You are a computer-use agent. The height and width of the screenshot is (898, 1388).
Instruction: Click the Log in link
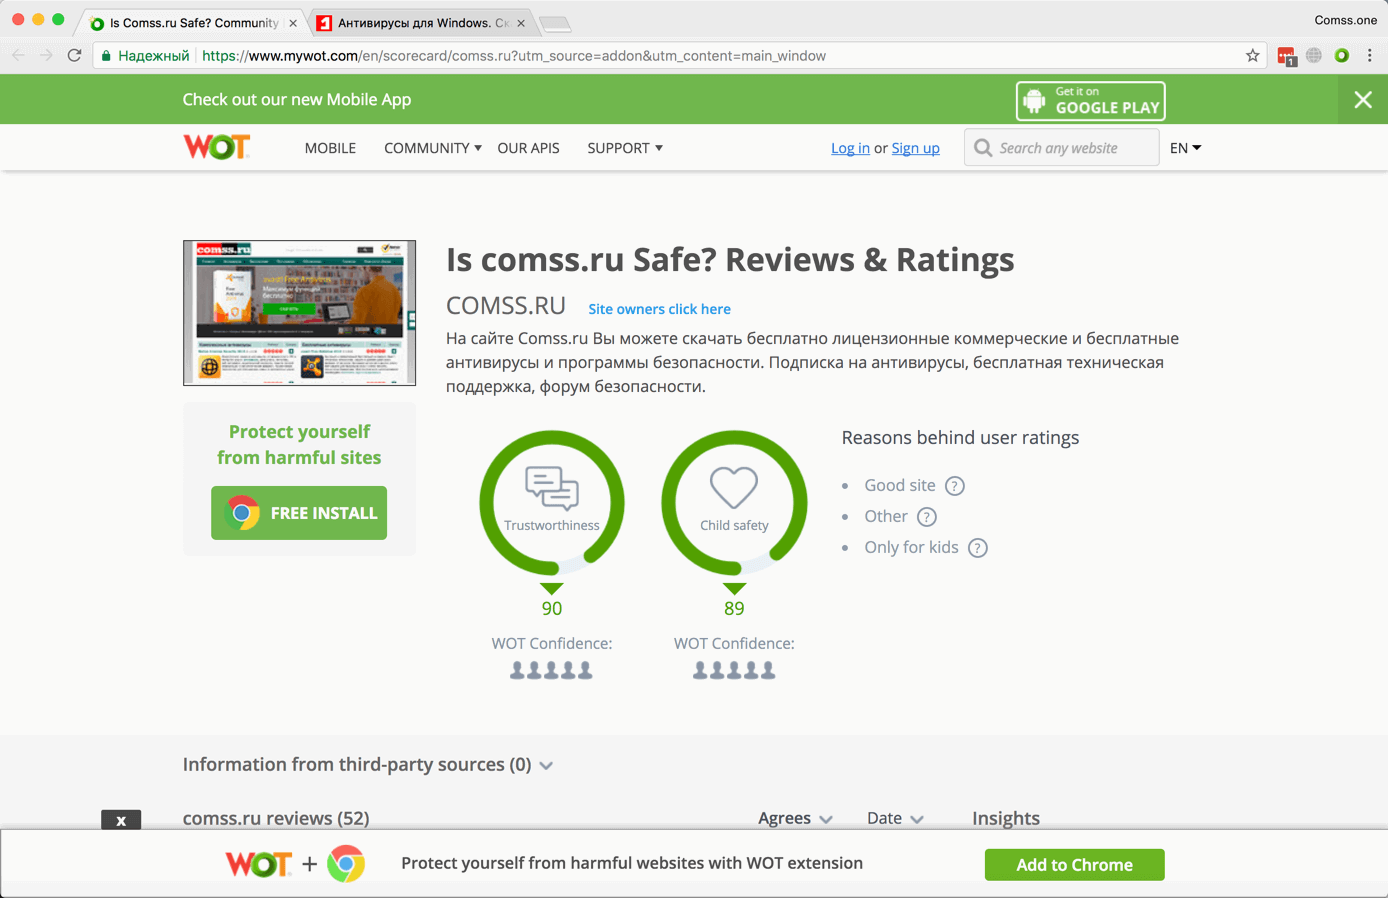(850, 148)
